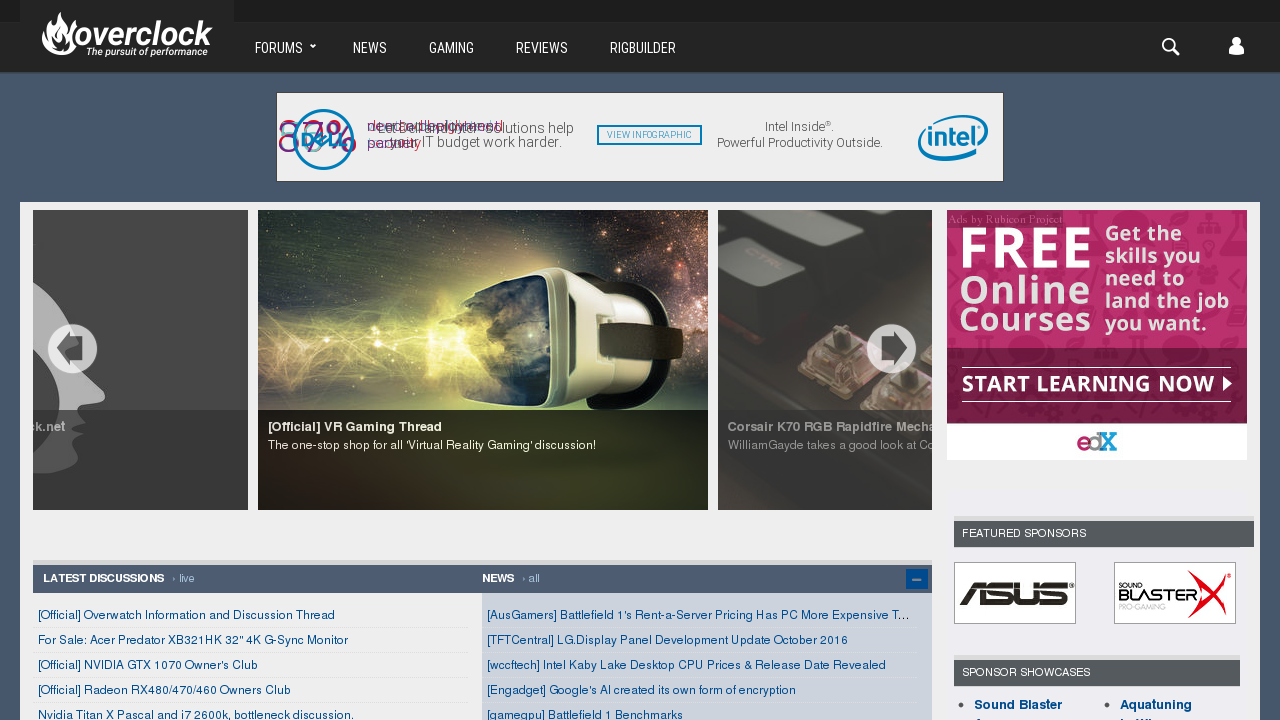
Task: Open the site search magnifier icon
Action: click(x=1170, y=47)
